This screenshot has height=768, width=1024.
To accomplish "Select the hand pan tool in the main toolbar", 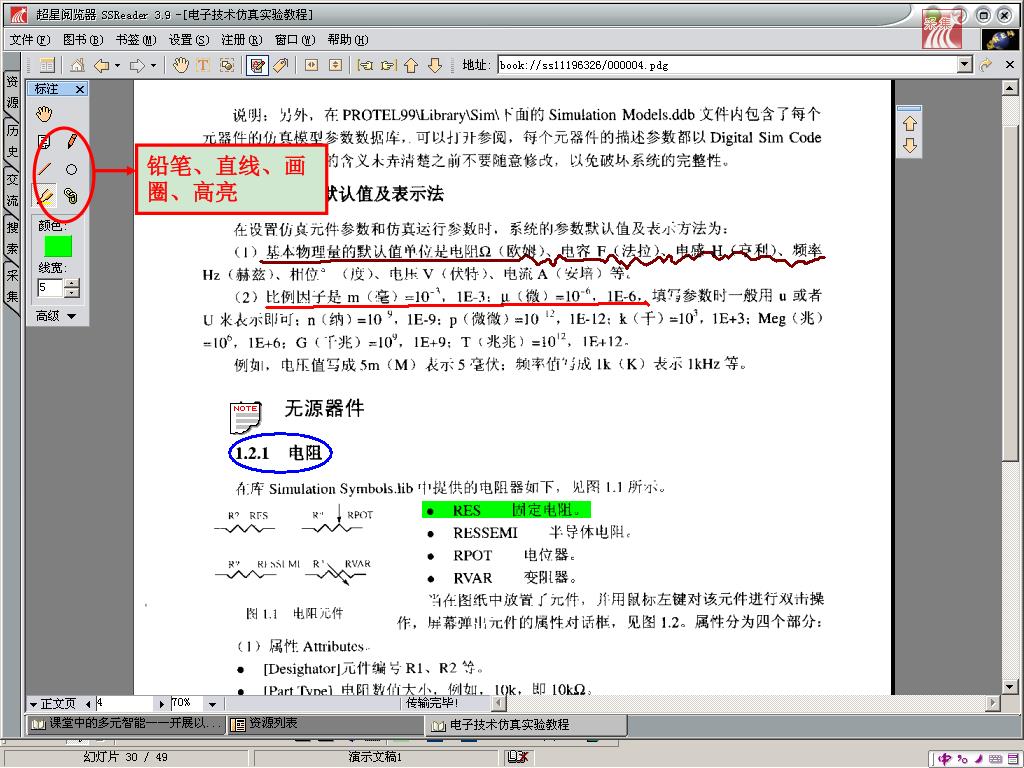I will click(181, 65).
